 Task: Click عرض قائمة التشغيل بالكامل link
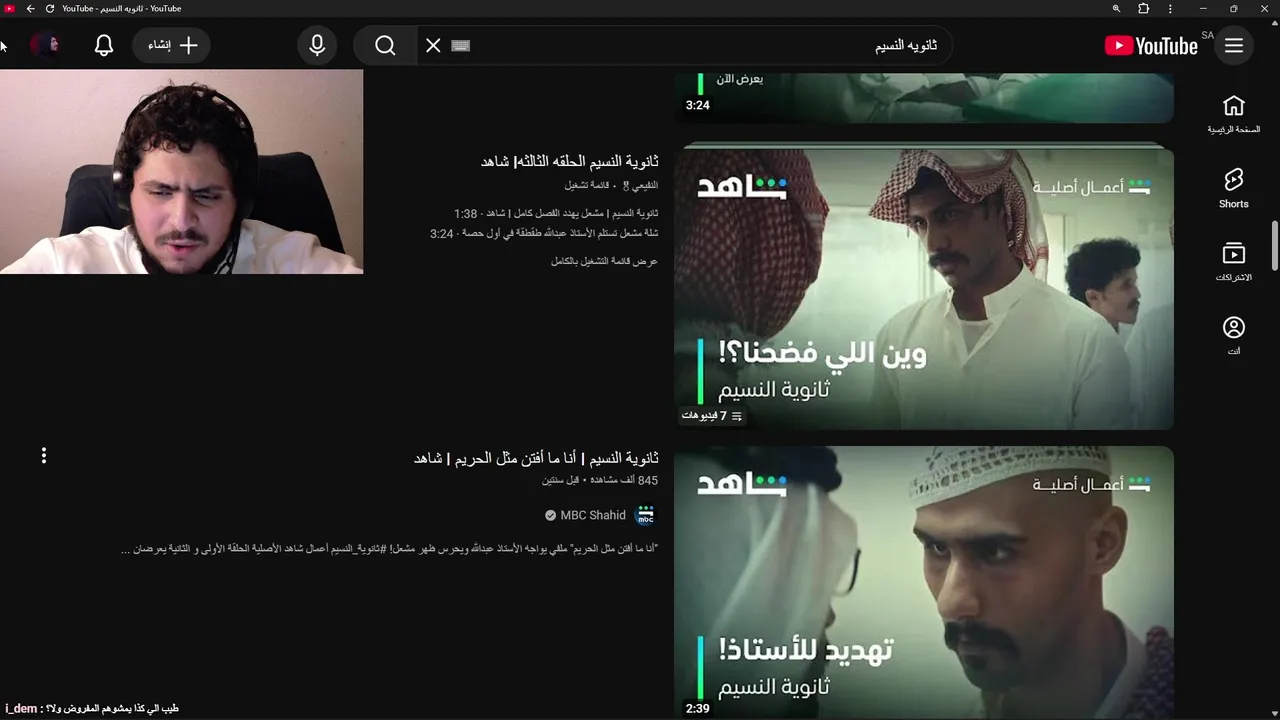pyautogui.click(x=604, y=261)
